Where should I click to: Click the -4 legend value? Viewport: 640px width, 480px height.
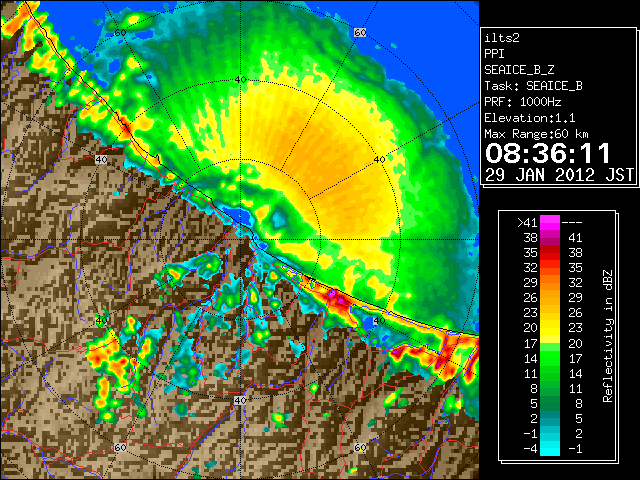tap(530, 449)
